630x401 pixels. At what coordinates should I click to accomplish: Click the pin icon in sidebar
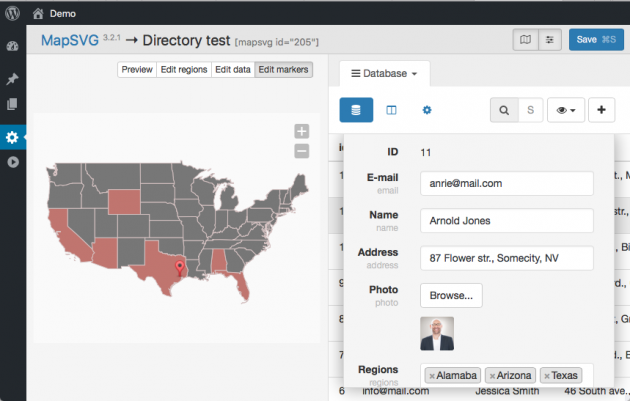pyautogui.click(x=13, y=78)
